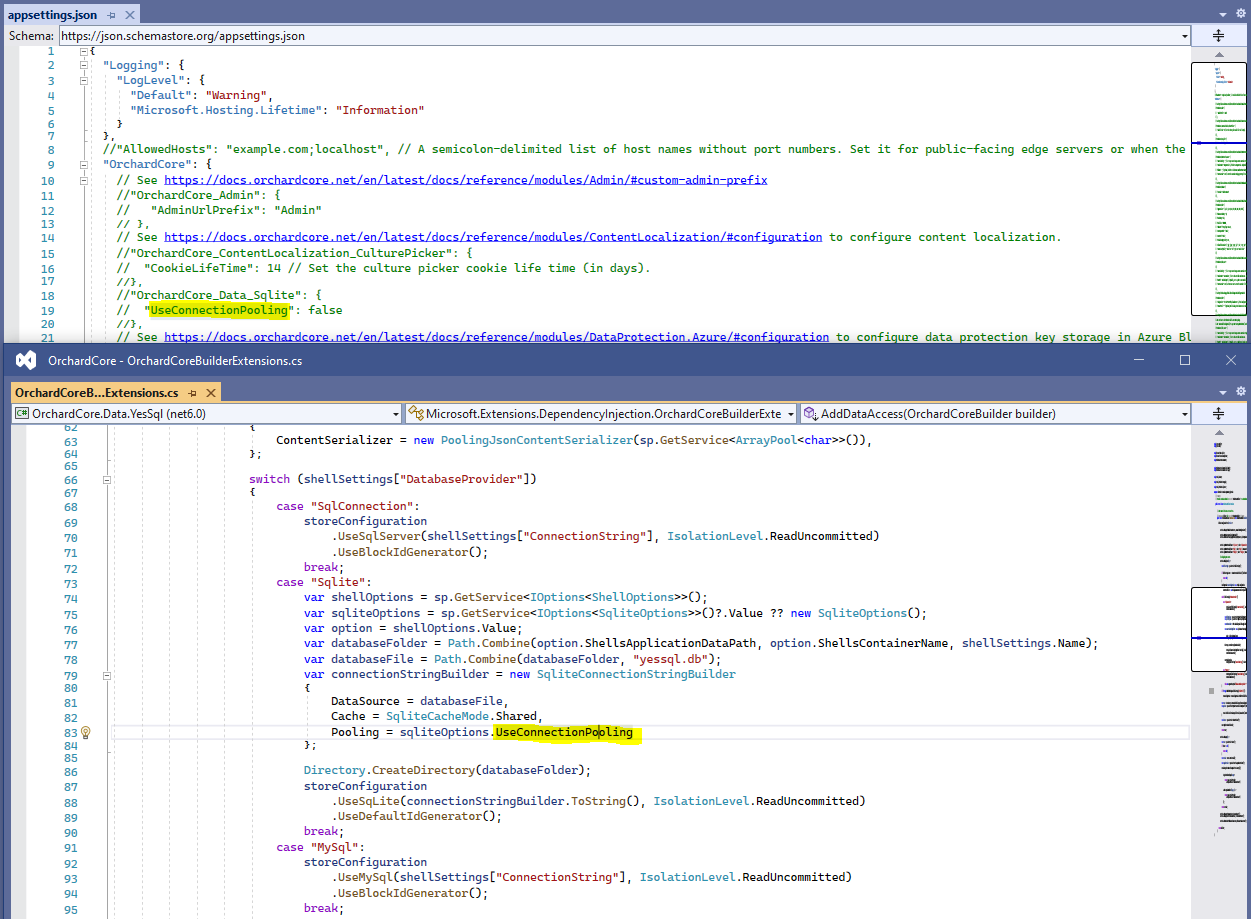Collapse the root brace on line 1

tap(85, 51)
